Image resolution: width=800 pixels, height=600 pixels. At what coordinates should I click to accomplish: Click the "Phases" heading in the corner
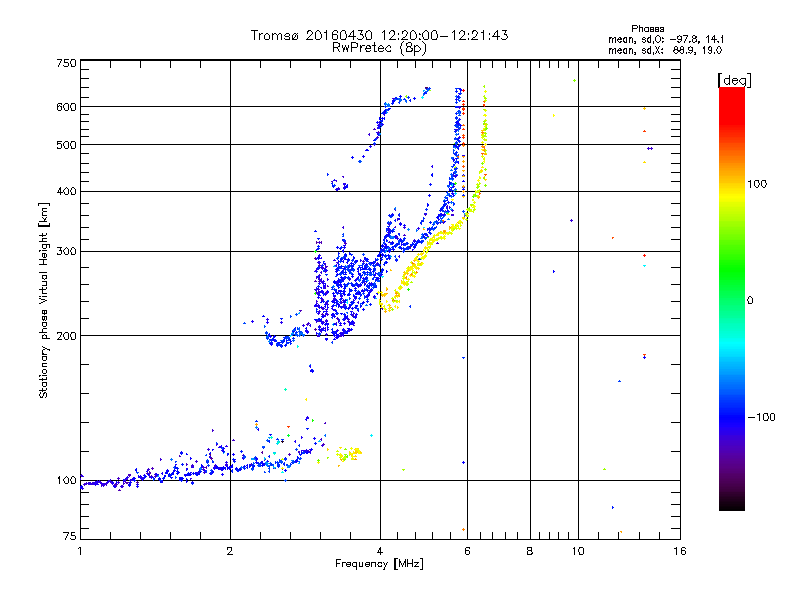pos(647,29)
